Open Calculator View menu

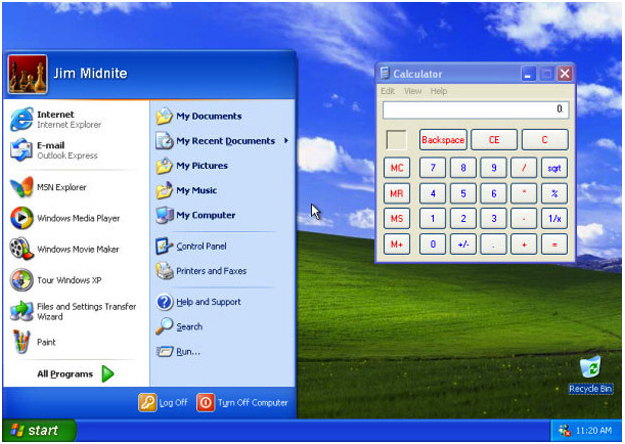413,91
